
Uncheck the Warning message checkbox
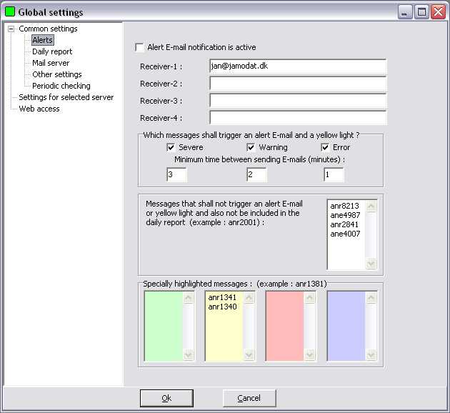pyautogui.click(x=251, y=147)
